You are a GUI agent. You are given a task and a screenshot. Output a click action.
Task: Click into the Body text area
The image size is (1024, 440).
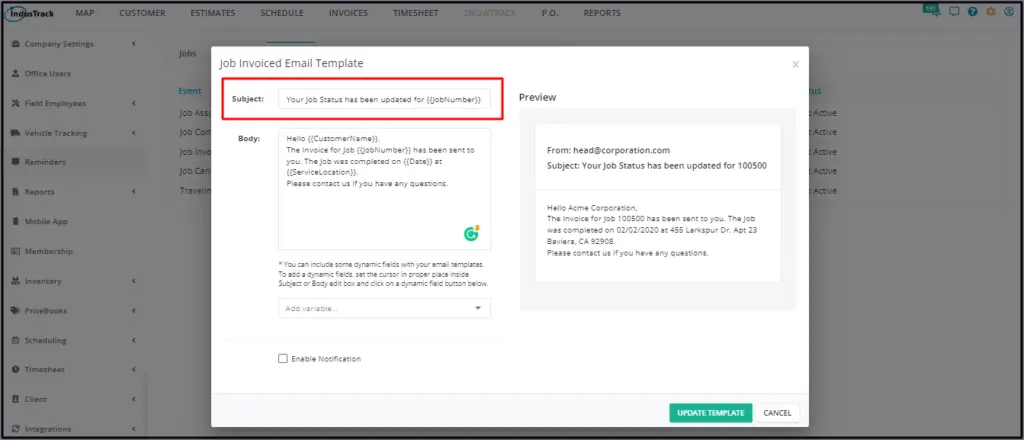point(384,189)
